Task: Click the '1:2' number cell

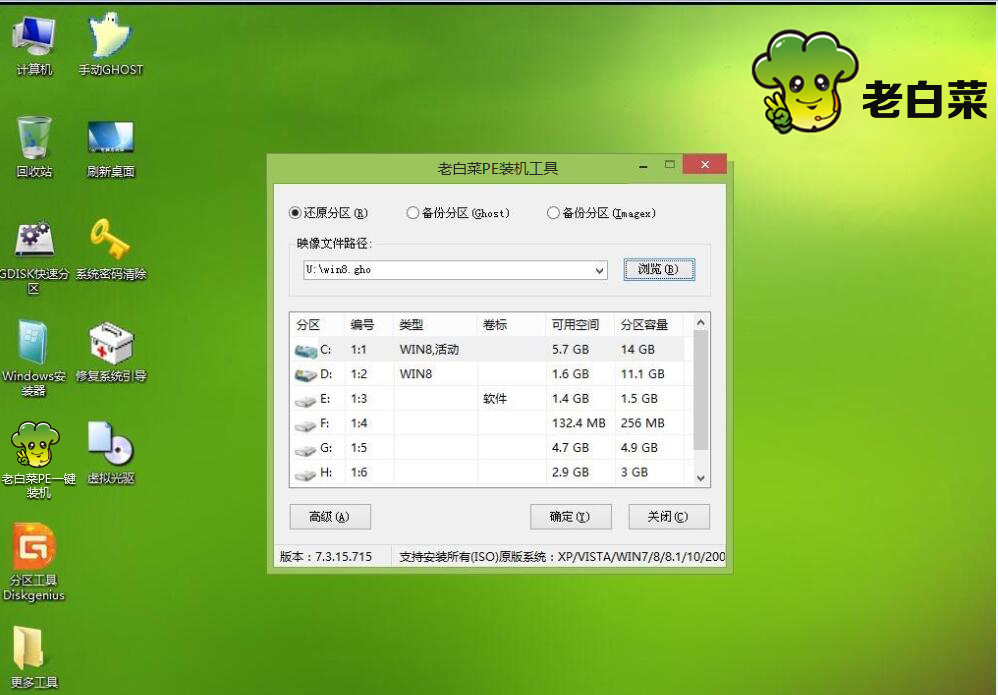Action: point(358,374)
